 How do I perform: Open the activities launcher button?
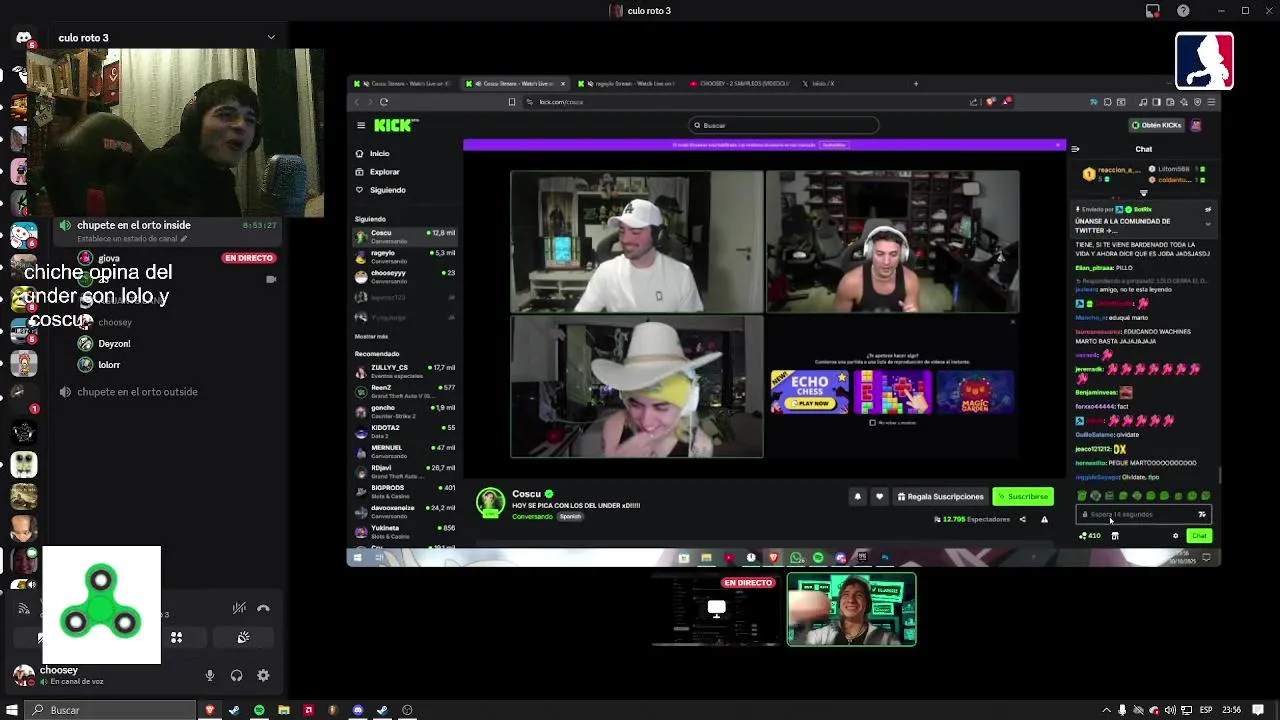(x=176, y=637)
